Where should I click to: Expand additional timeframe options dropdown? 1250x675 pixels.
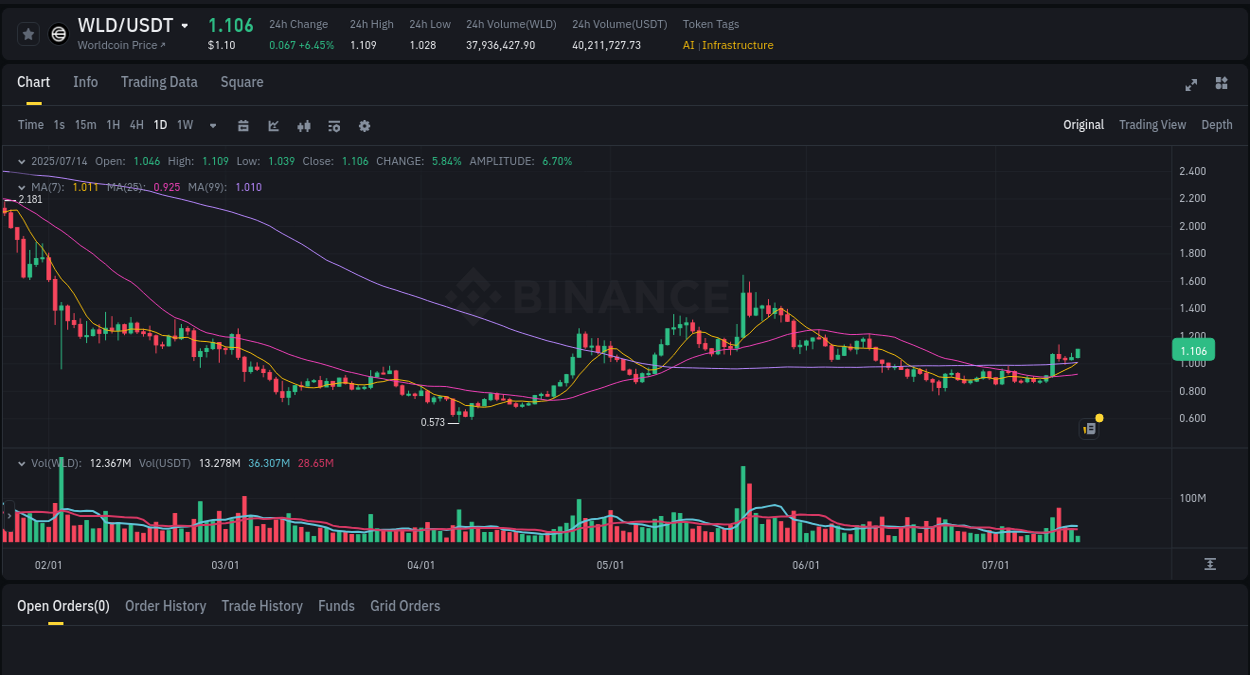212,125
